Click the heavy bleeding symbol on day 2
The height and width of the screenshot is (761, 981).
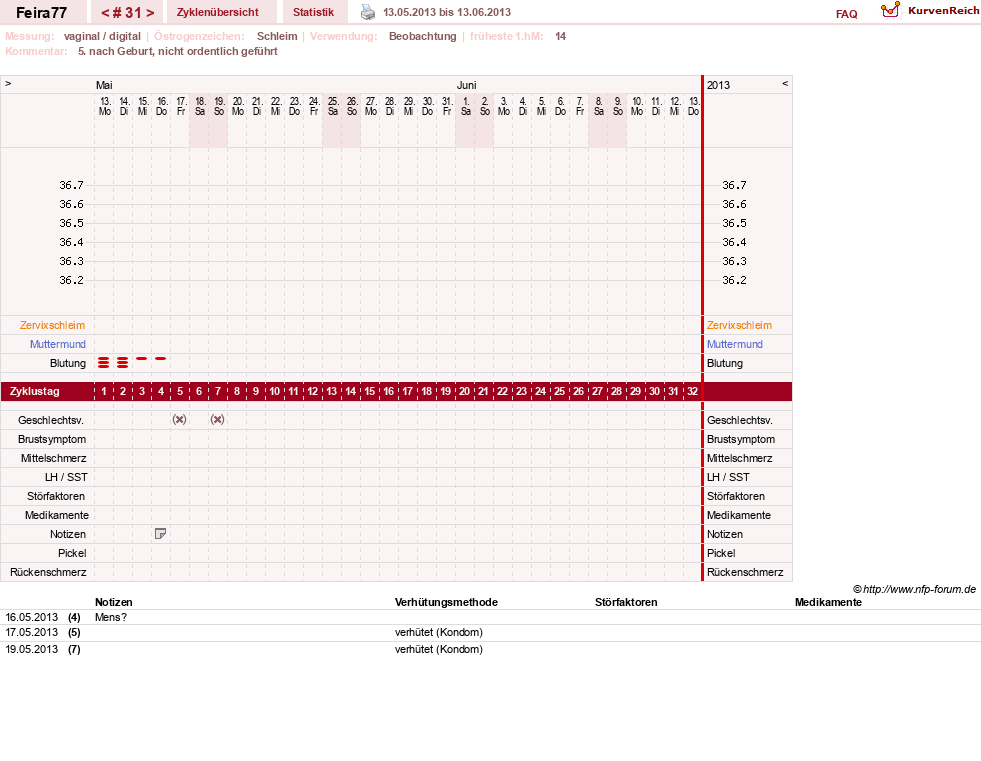(123, 362)
